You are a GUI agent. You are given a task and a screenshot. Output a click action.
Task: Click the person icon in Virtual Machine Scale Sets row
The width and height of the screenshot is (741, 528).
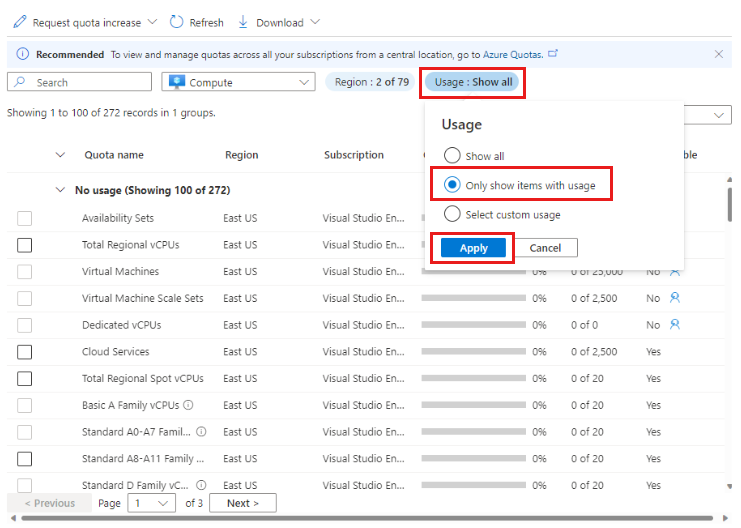point(675,298)
